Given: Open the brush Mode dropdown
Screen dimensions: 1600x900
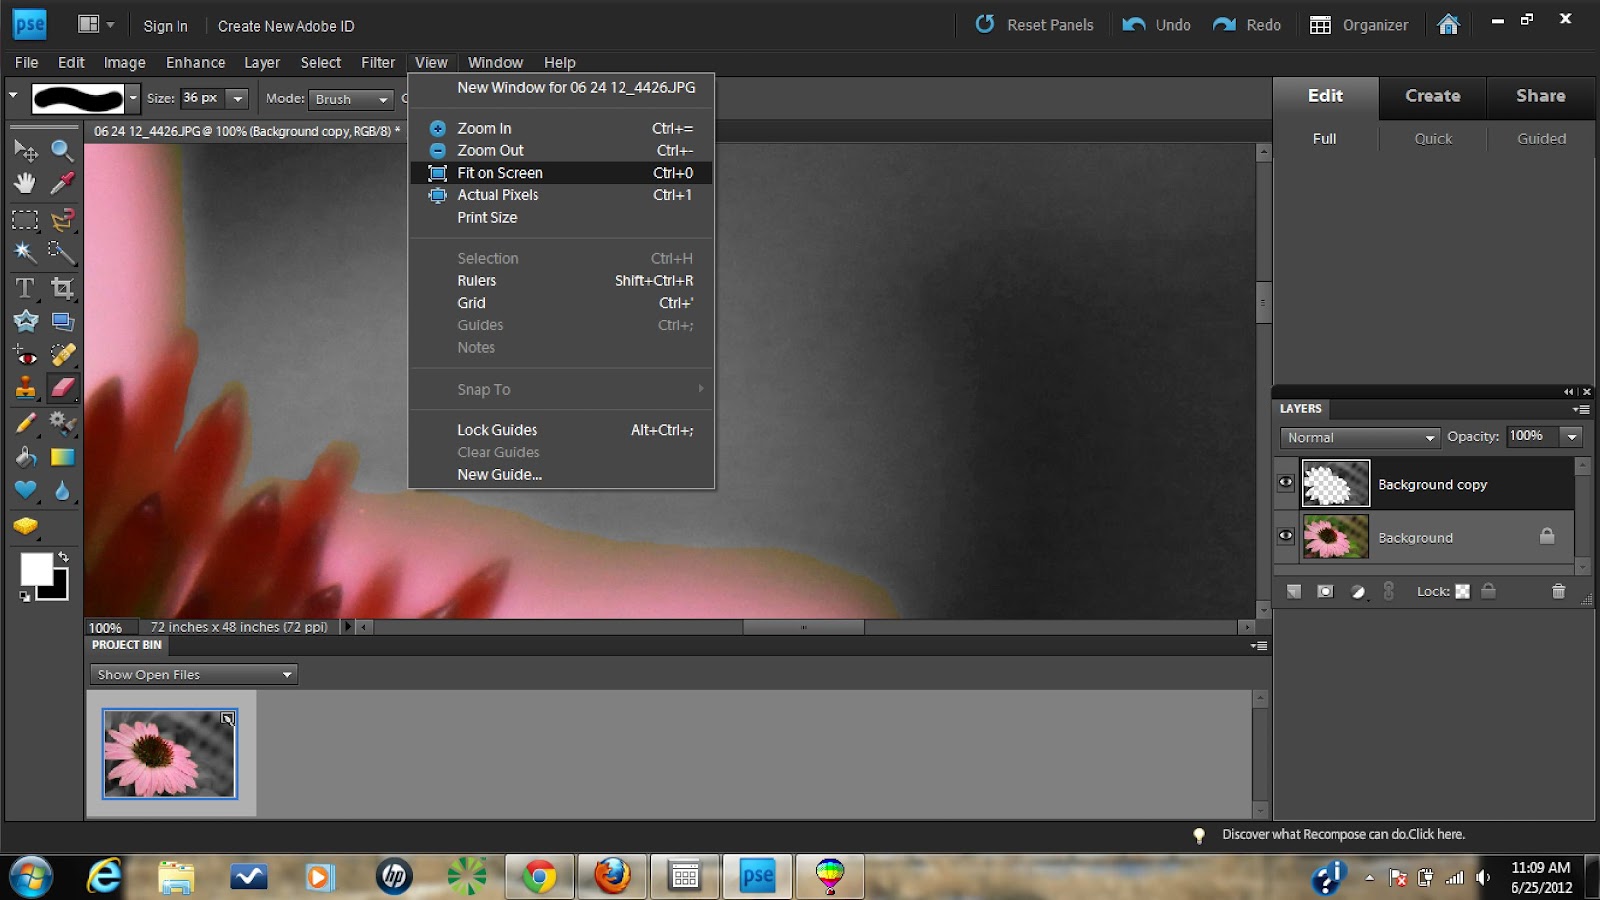Looking at the screenshot, I should 351,99.
